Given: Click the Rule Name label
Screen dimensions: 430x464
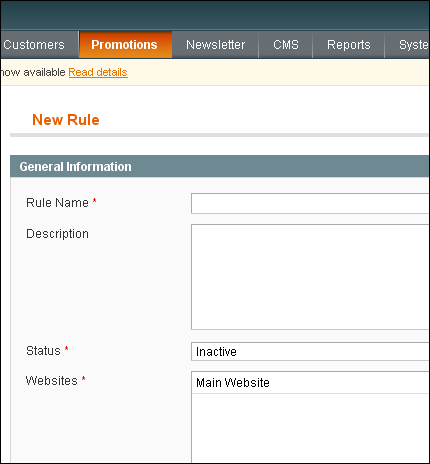Looking at the screenshot, I should [57, 203].
